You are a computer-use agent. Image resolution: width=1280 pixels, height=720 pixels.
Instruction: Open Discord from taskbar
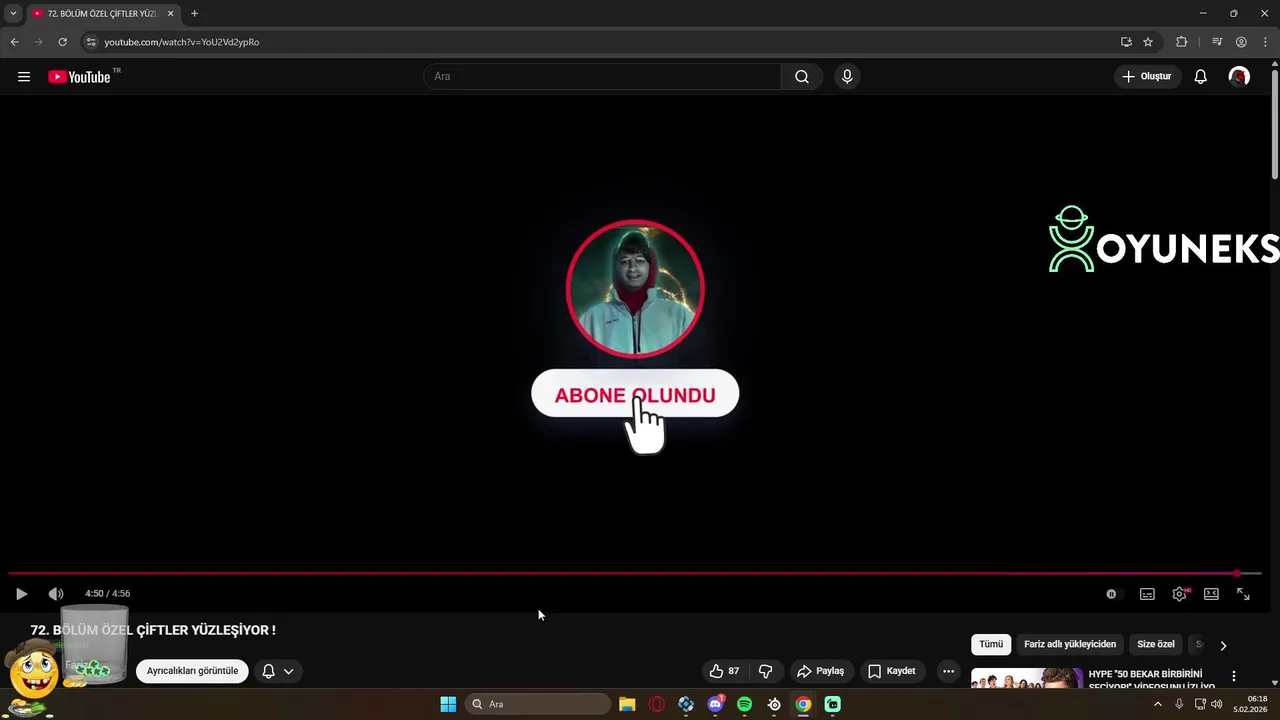[x=715, y=704]
